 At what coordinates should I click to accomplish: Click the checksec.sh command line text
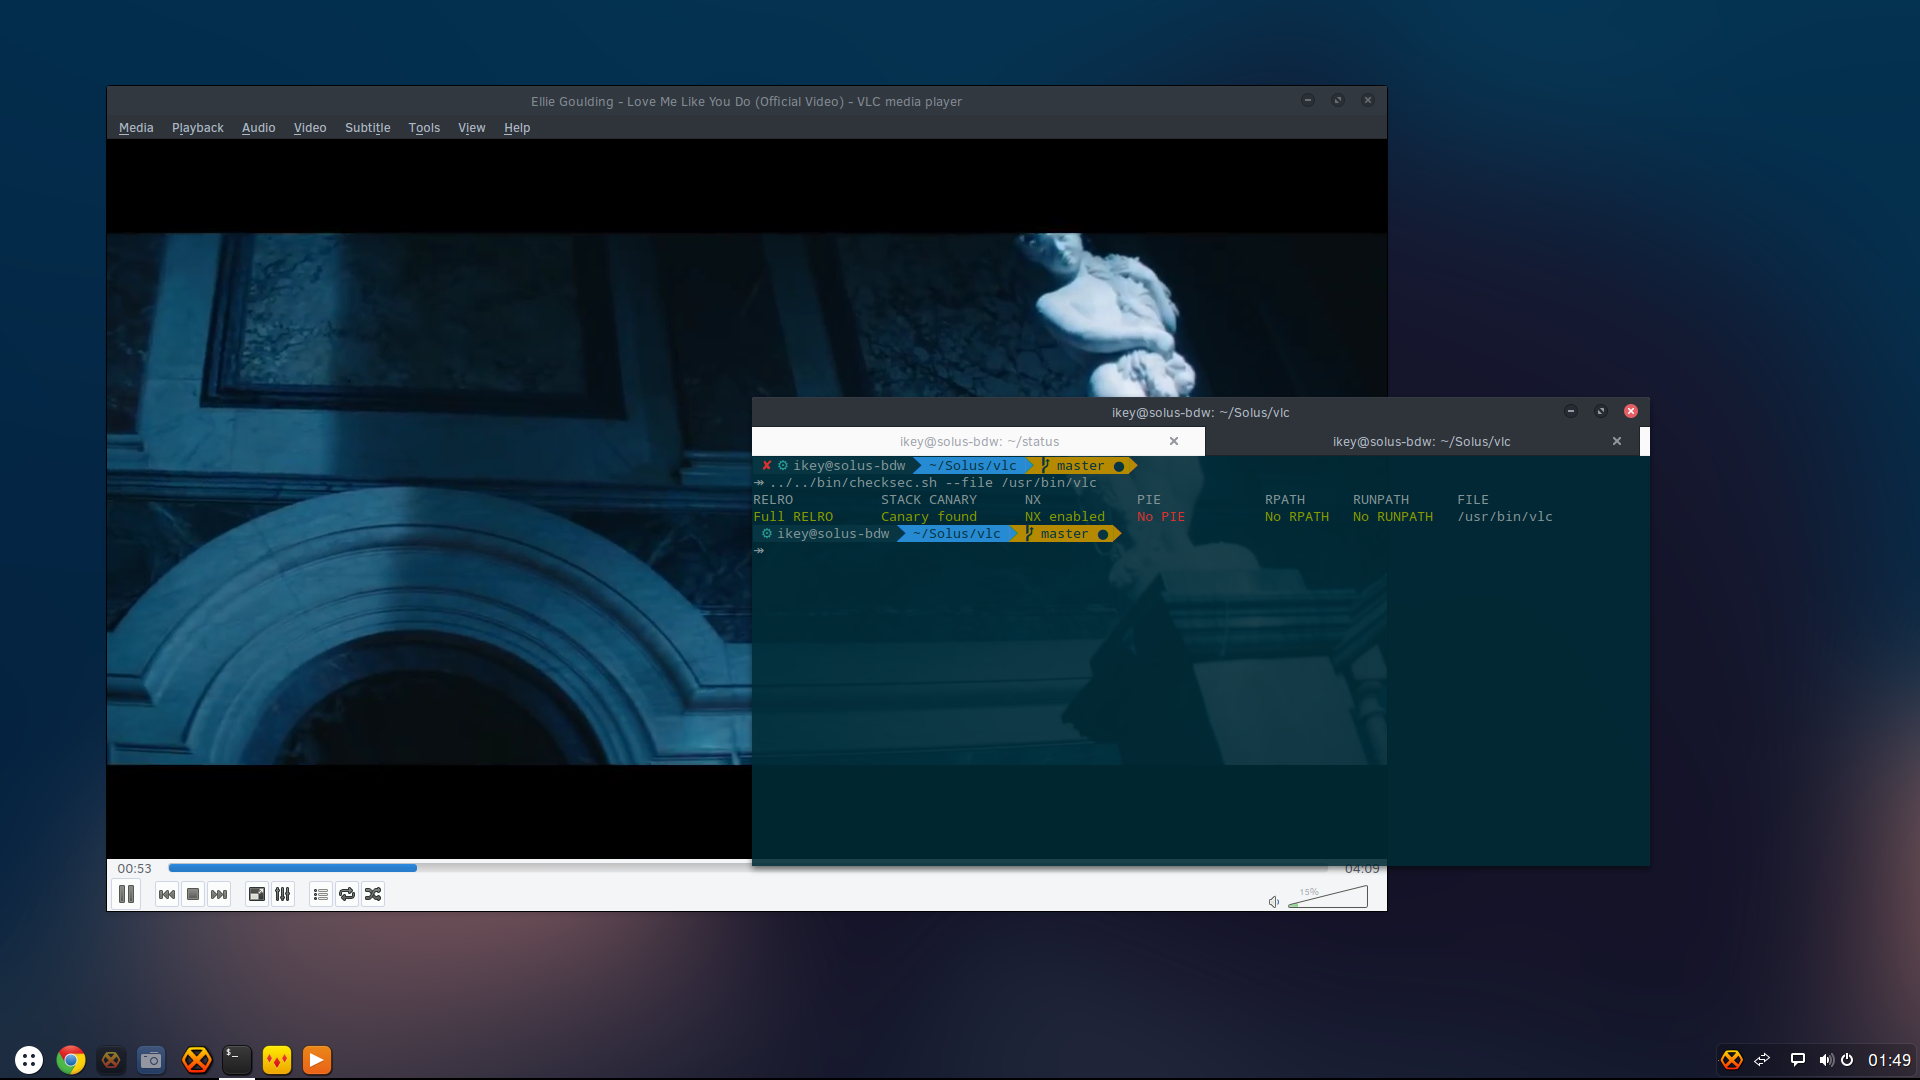point(933,483)
